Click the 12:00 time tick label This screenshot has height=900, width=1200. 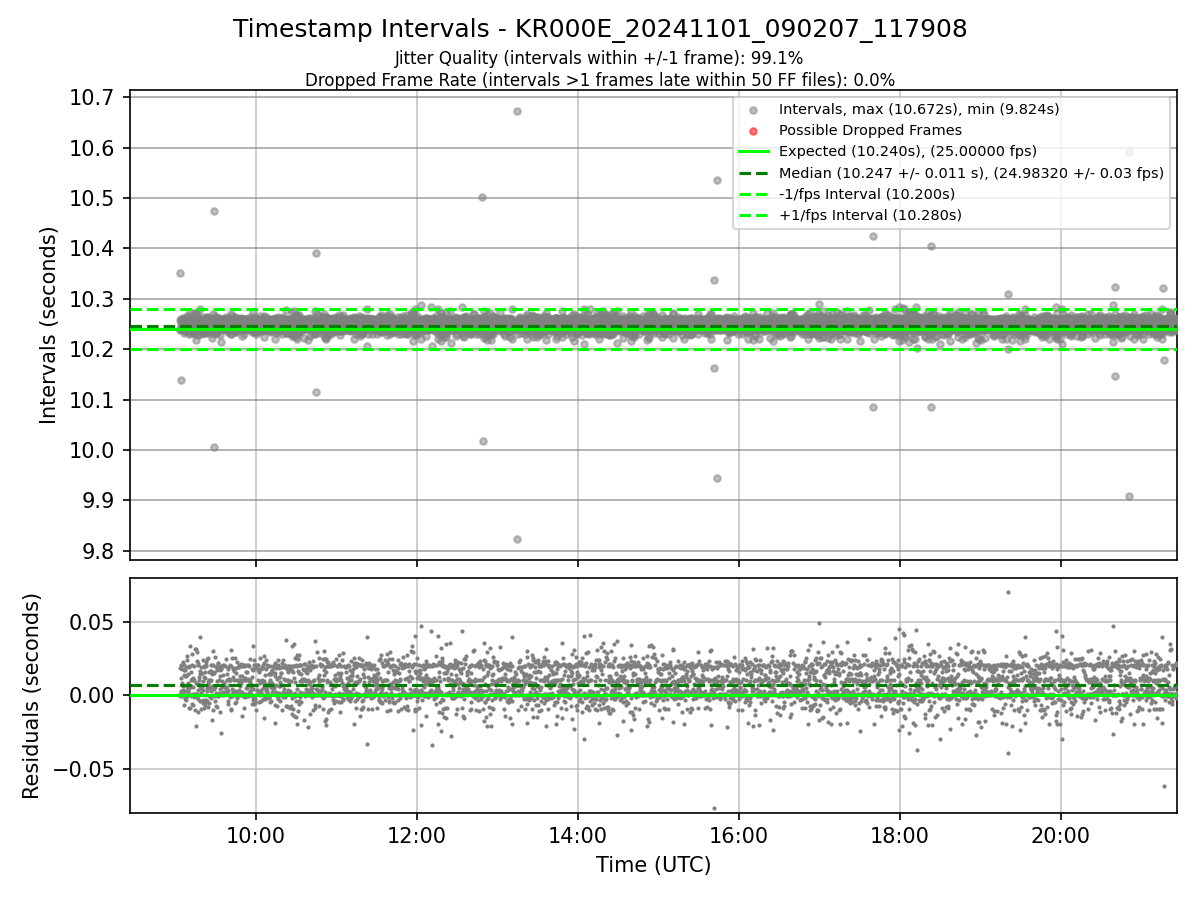(x=417, y=836)
